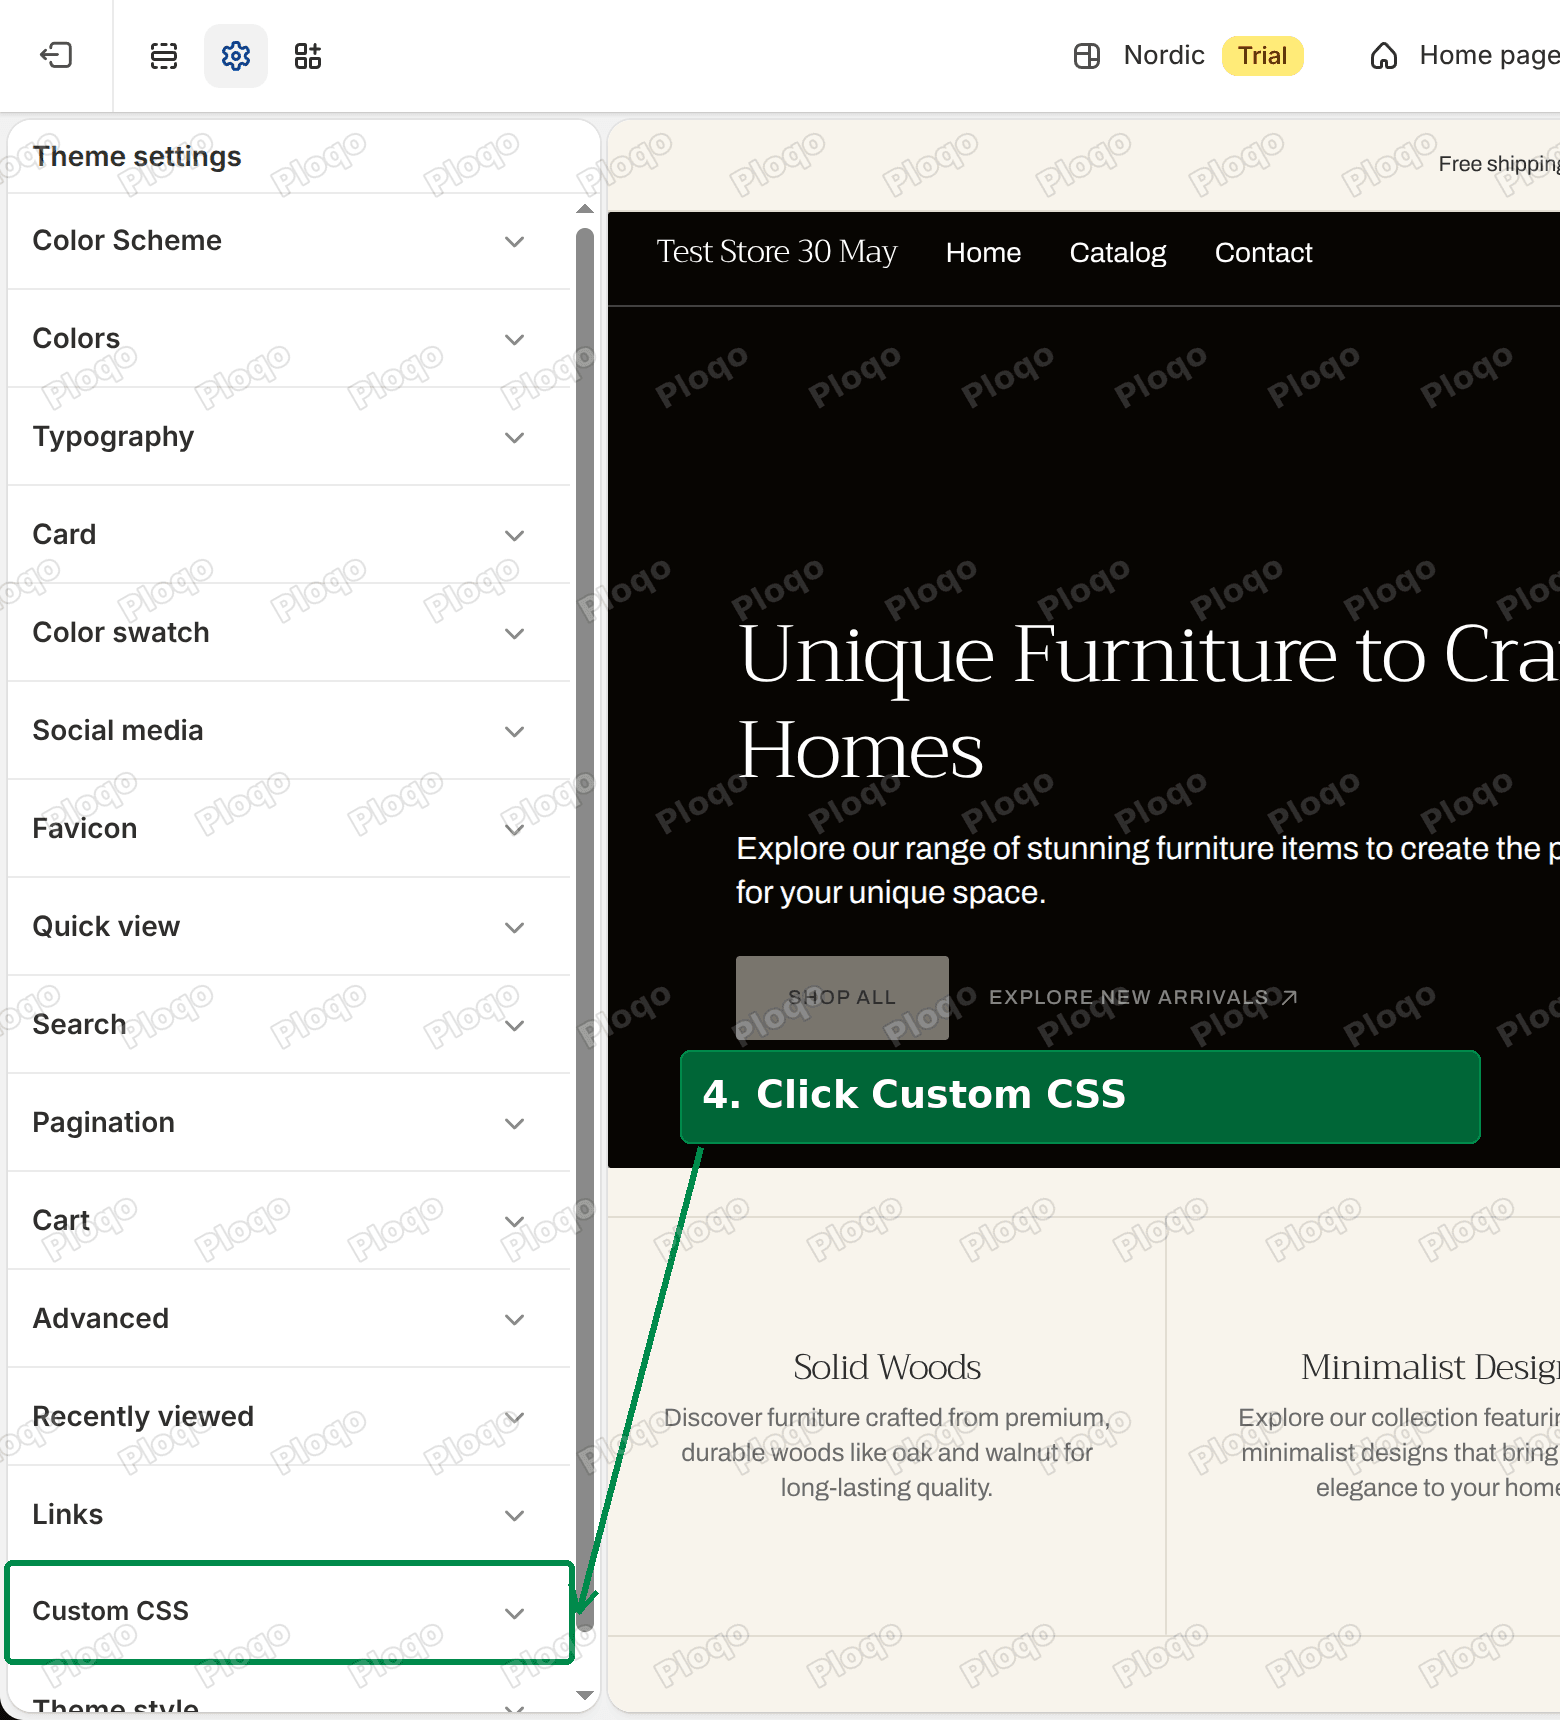Open the Sections panel icon
This screenshot has width=1560, height=1720.
pyautogui.click(x=164, y=56)
